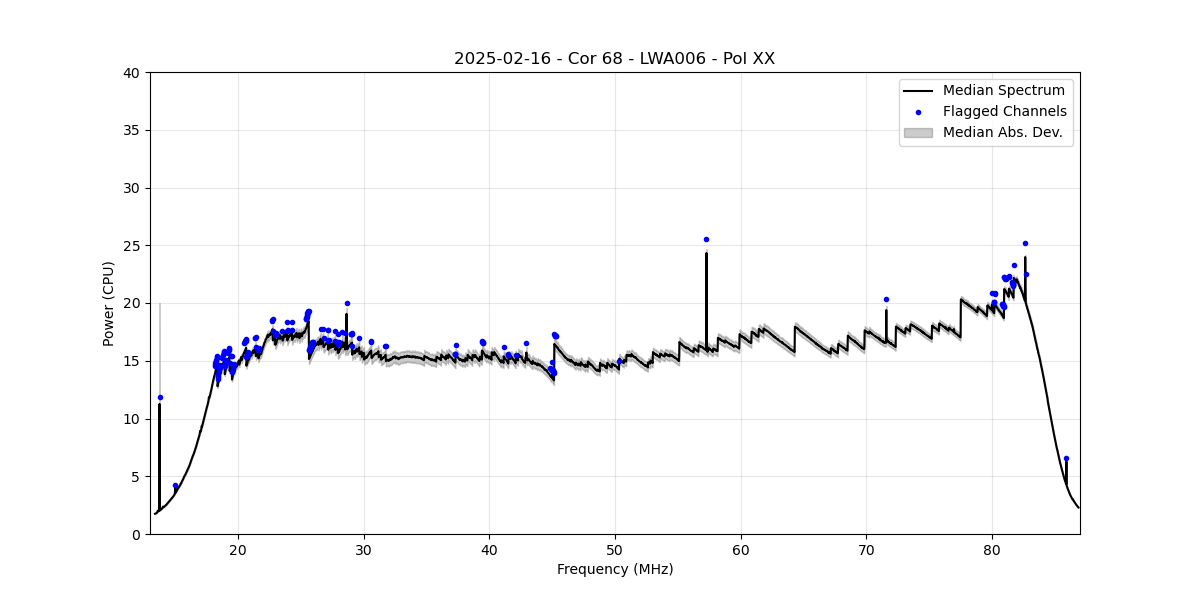Click the black Median Spectrum legend line
The image size is (1200, 600).
(x=918, y=91)
